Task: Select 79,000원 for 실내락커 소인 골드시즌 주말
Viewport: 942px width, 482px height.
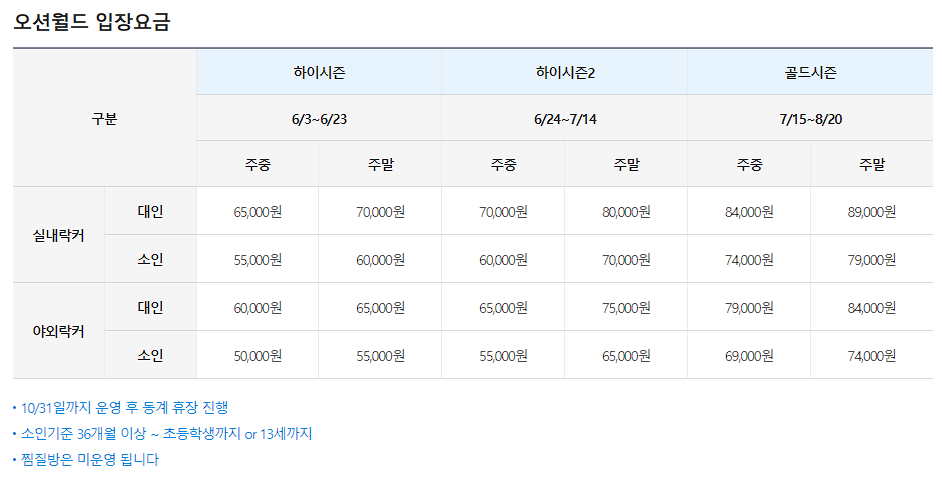Action: tap(872, 260)
